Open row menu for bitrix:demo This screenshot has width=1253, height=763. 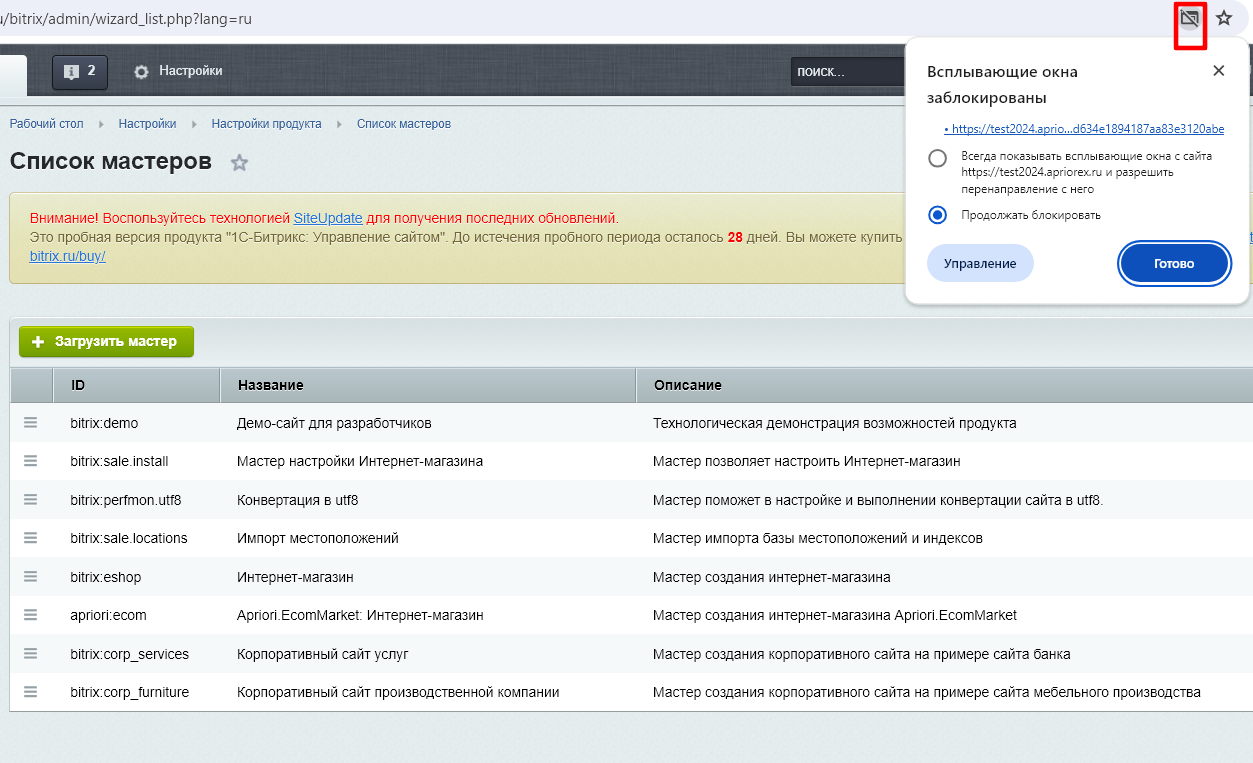click(30, 423)
